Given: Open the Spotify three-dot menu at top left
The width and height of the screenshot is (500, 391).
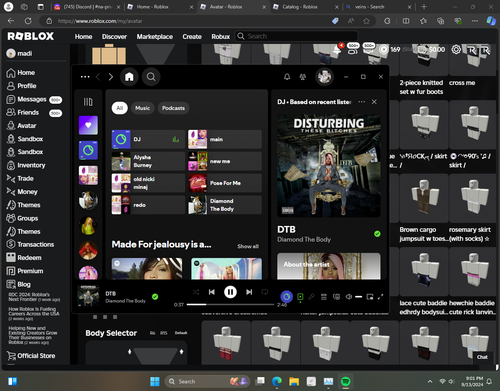Looking at the screenshot, I should (x=85, y=77).
